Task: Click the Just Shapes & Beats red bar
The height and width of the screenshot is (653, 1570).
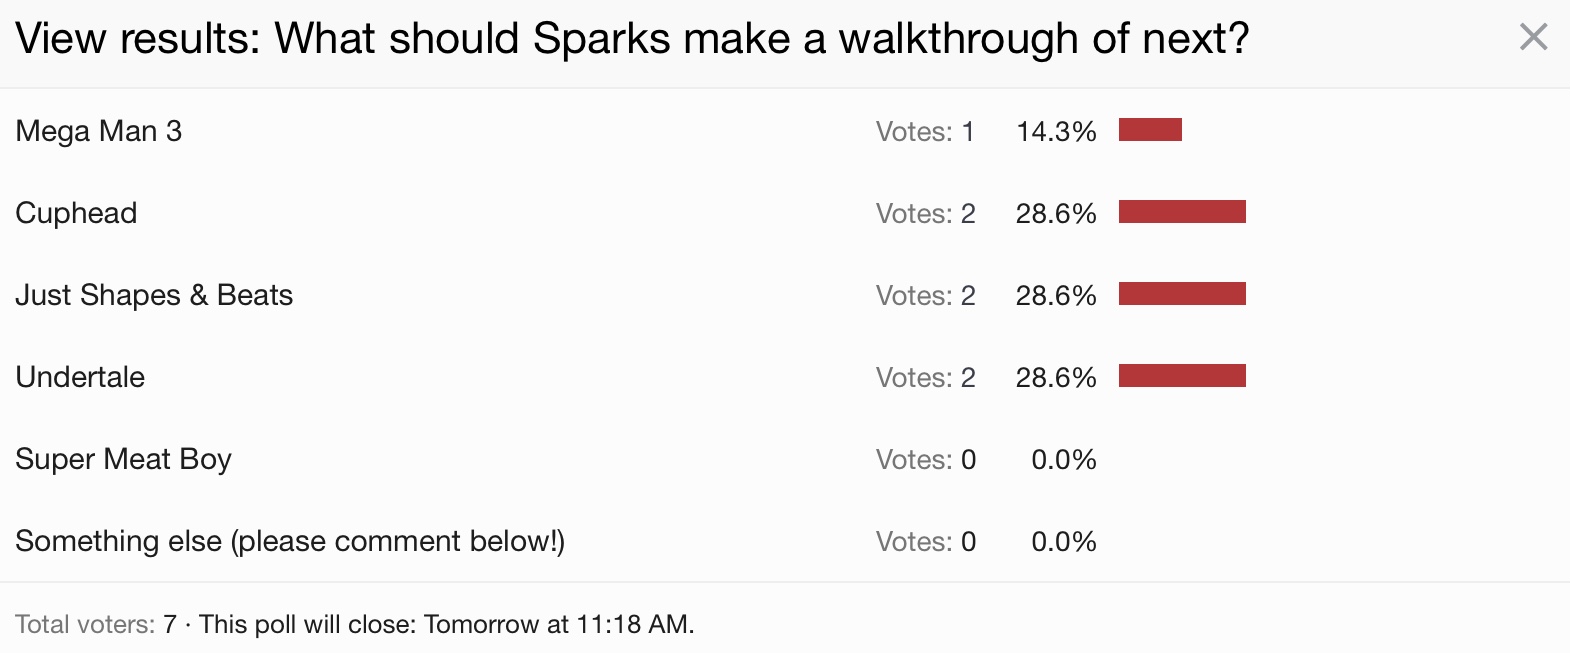Action: click(1182, 294)
